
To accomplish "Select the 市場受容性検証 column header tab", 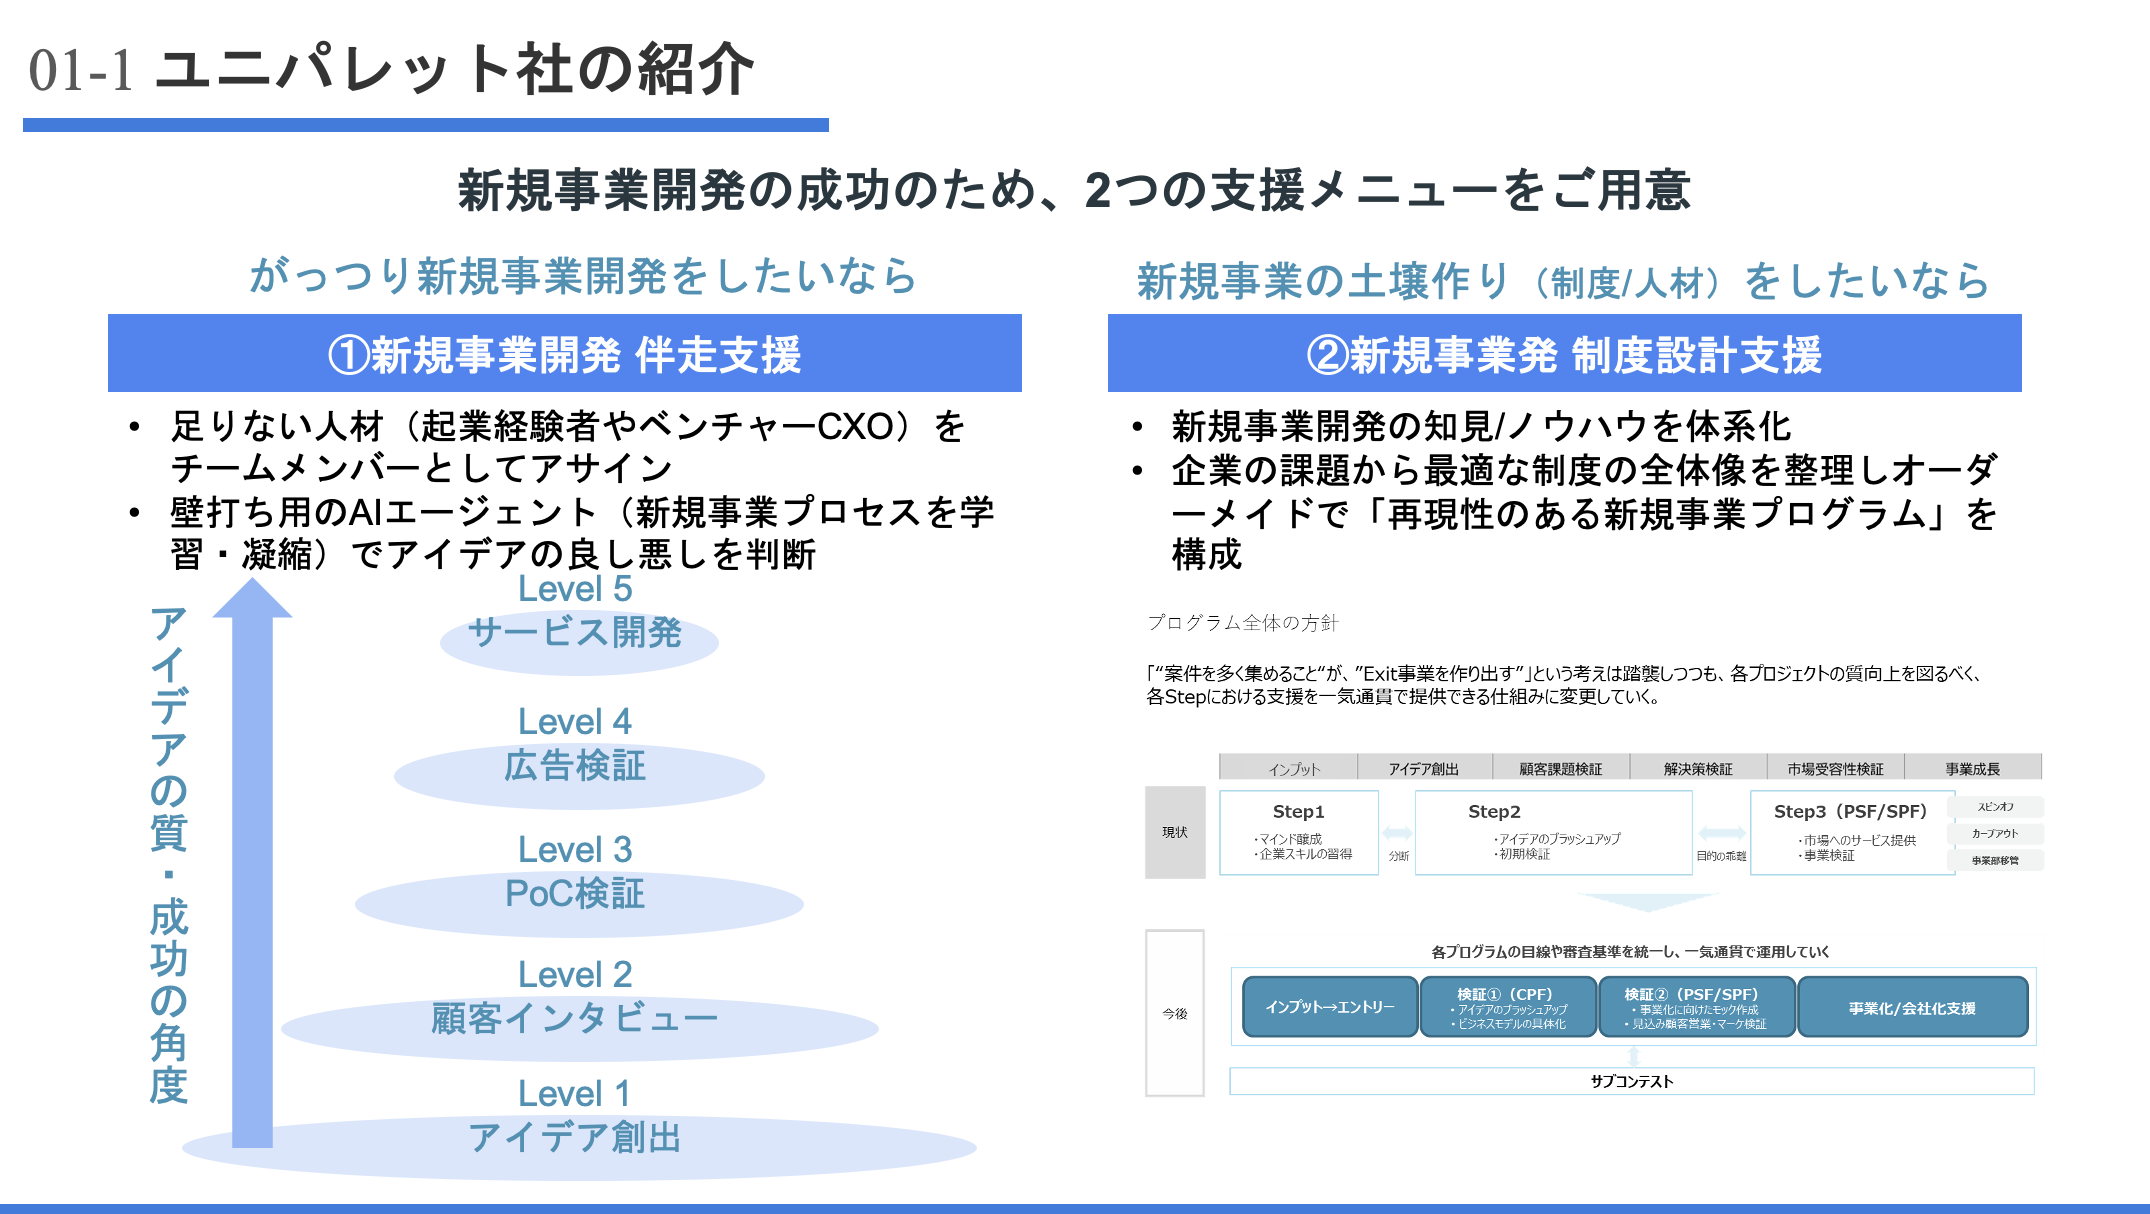I will pos(1835,768).
